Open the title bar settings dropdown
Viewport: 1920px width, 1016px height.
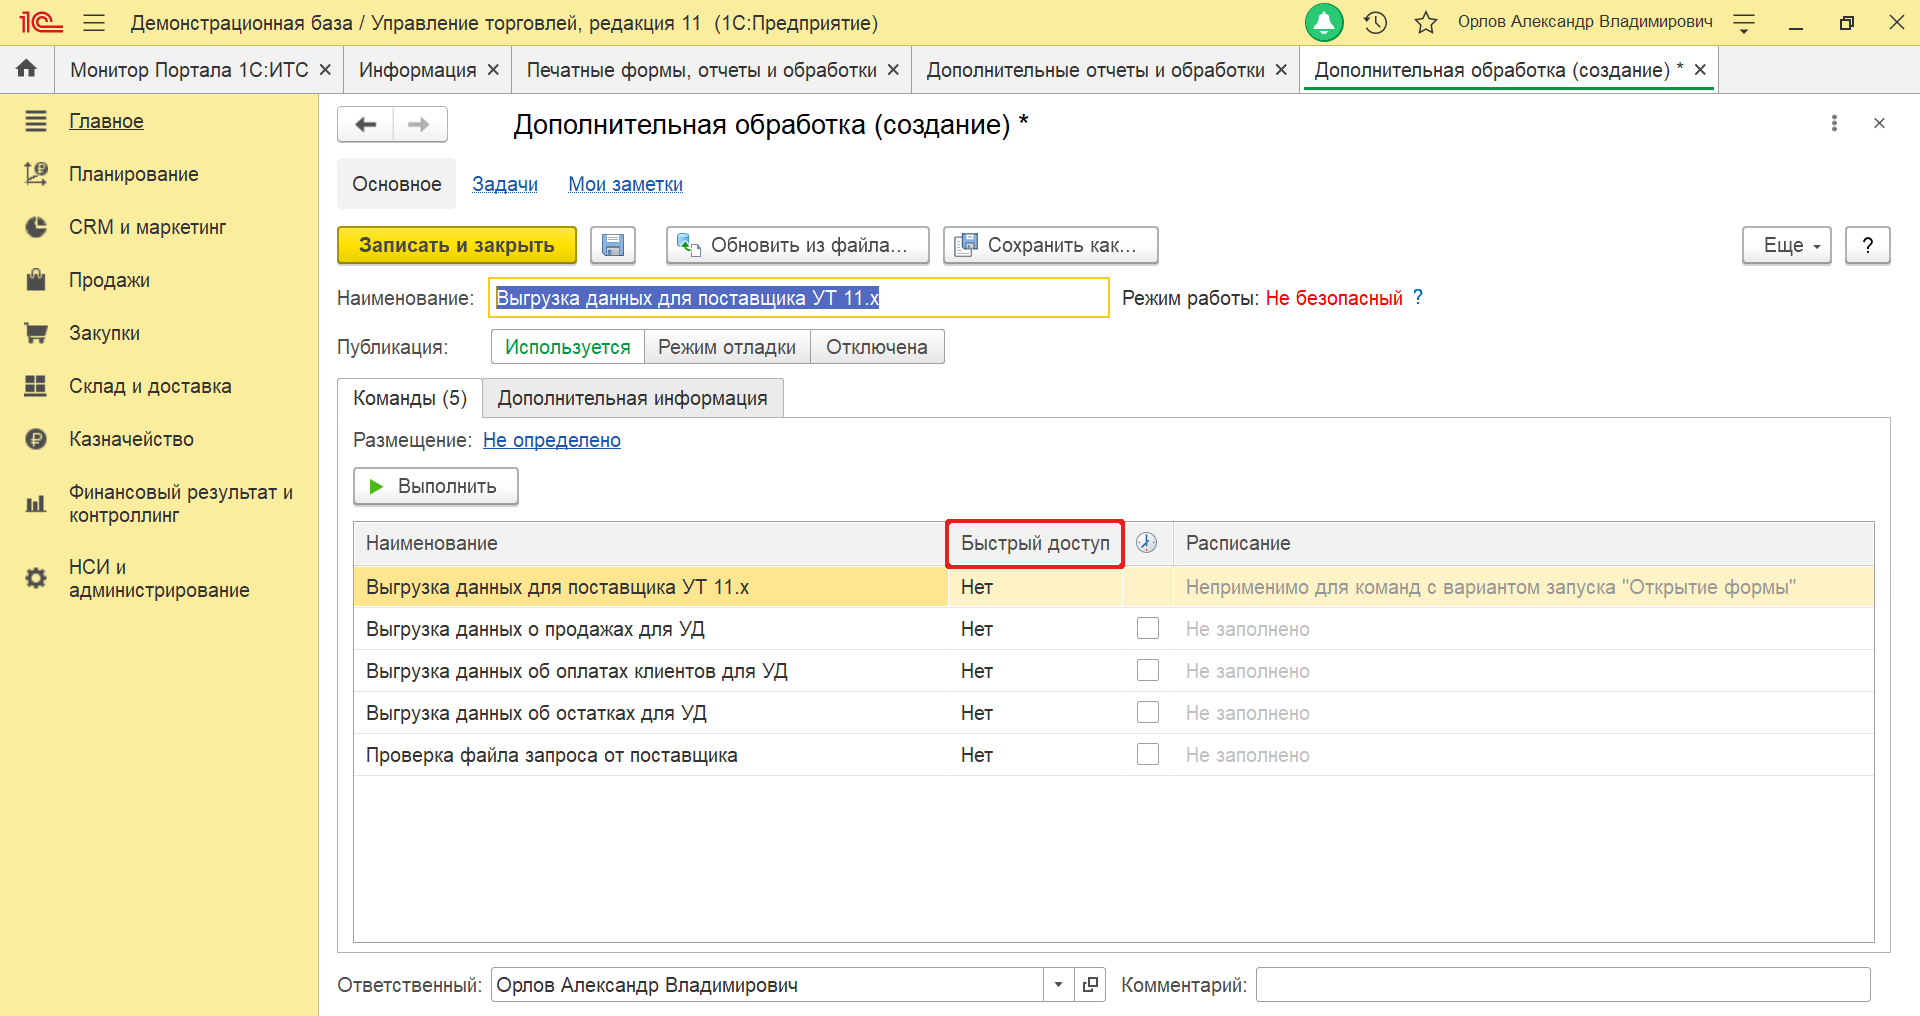pos(1744,22)
